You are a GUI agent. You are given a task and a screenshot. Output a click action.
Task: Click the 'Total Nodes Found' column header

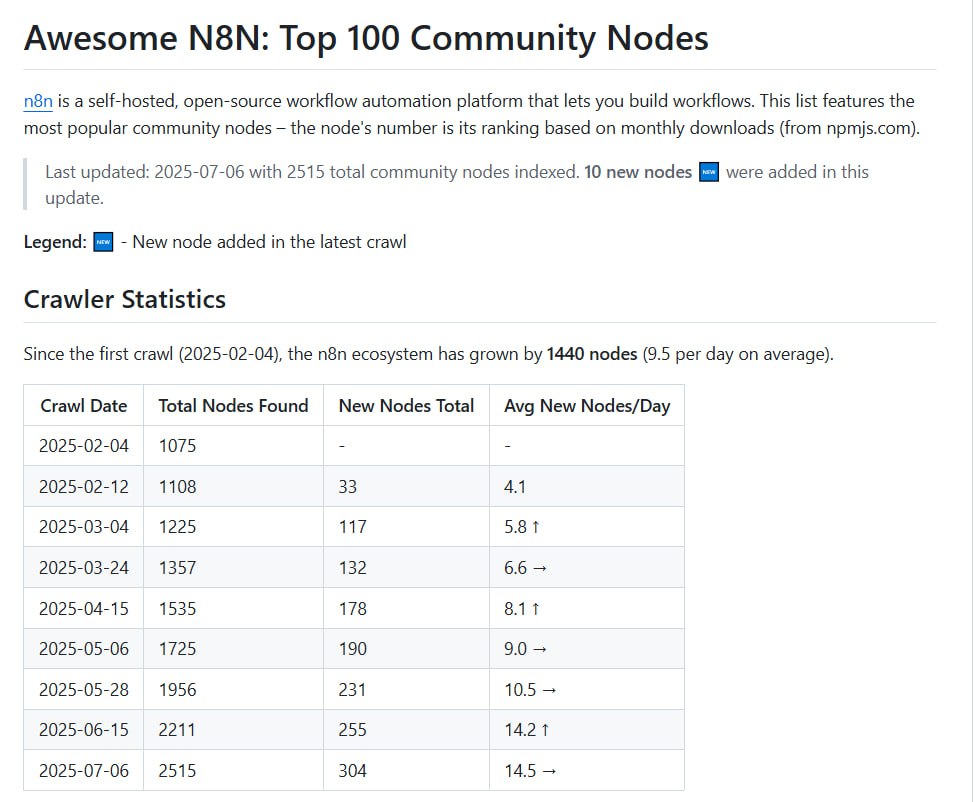click(233, 405)
